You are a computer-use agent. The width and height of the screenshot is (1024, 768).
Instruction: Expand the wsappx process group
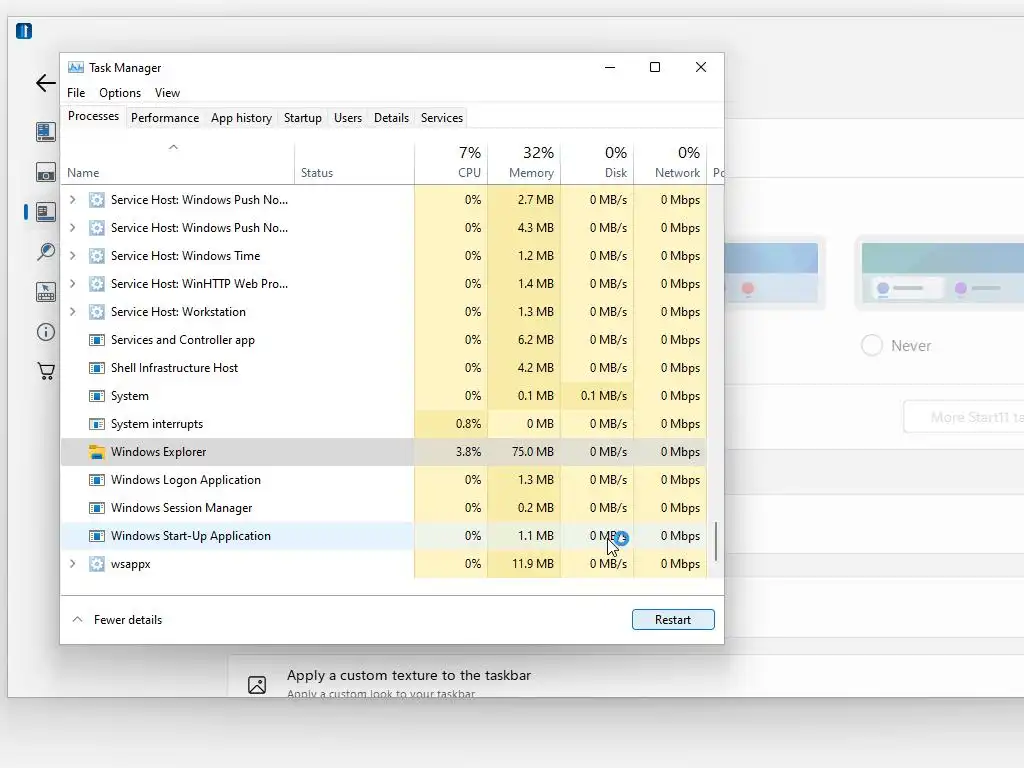[x=72, y=564]
